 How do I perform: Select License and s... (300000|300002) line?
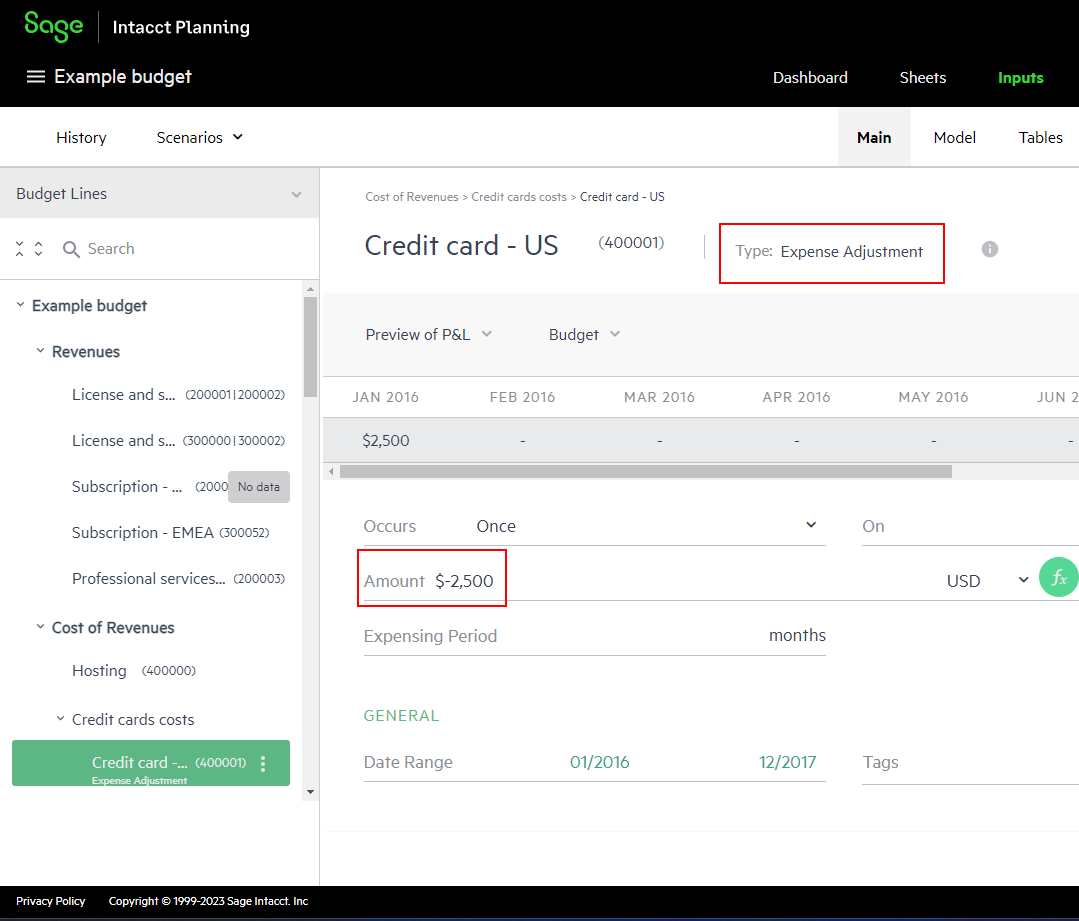[178, 441]
